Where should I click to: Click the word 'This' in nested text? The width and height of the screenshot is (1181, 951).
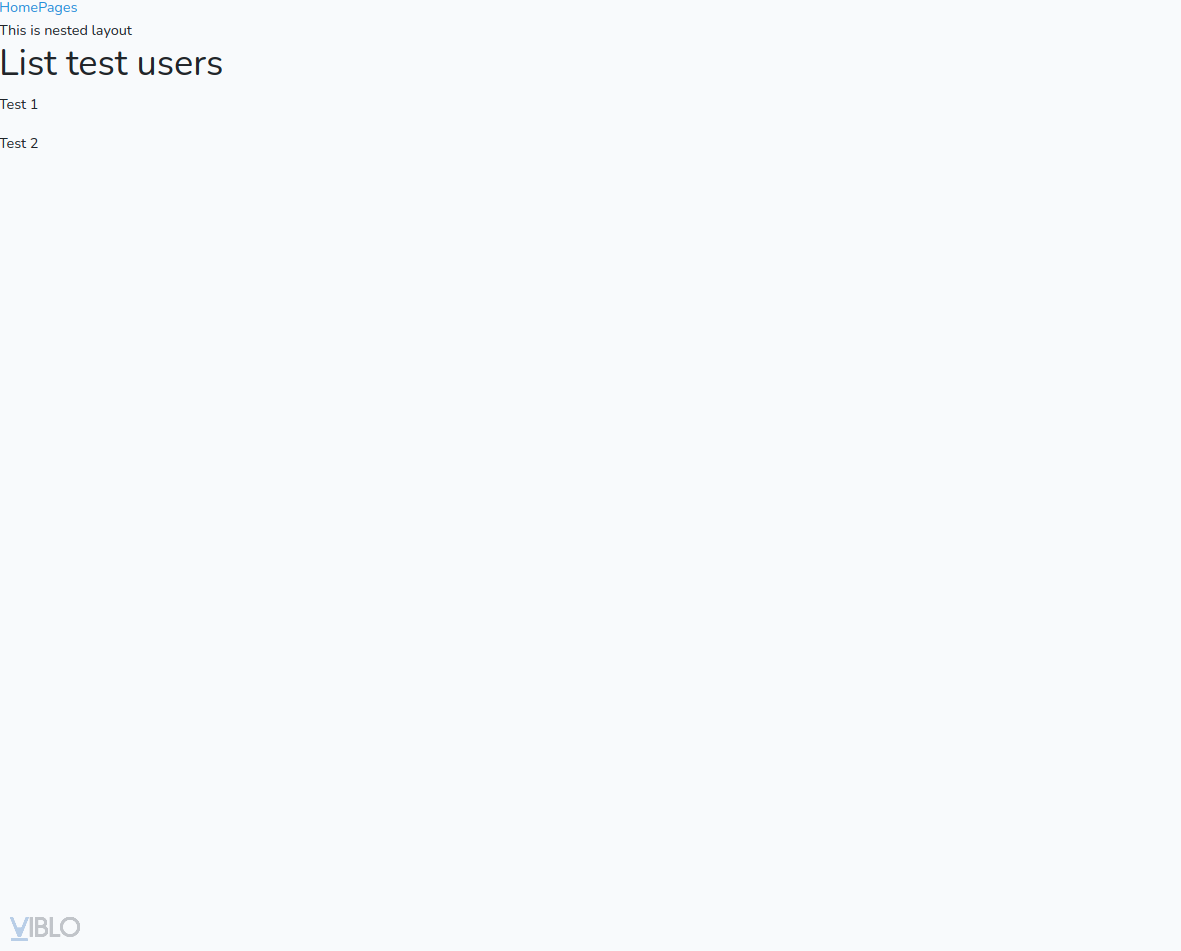click(13, 30)
